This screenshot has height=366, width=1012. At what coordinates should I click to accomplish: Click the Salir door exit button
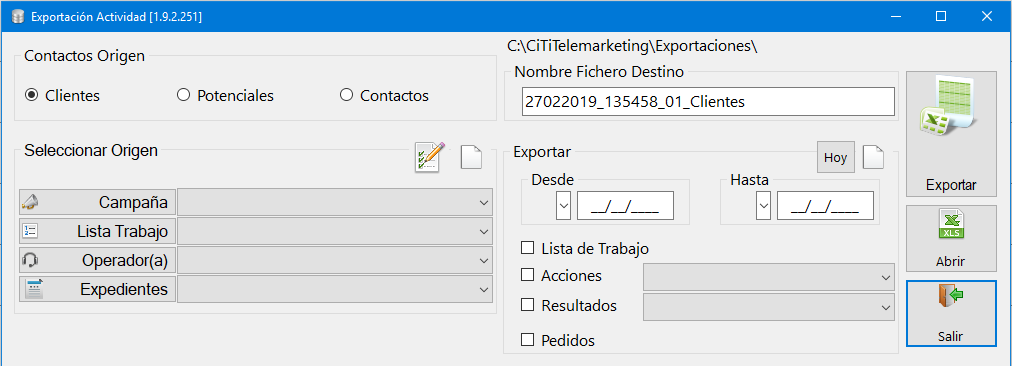click(951, 313)
